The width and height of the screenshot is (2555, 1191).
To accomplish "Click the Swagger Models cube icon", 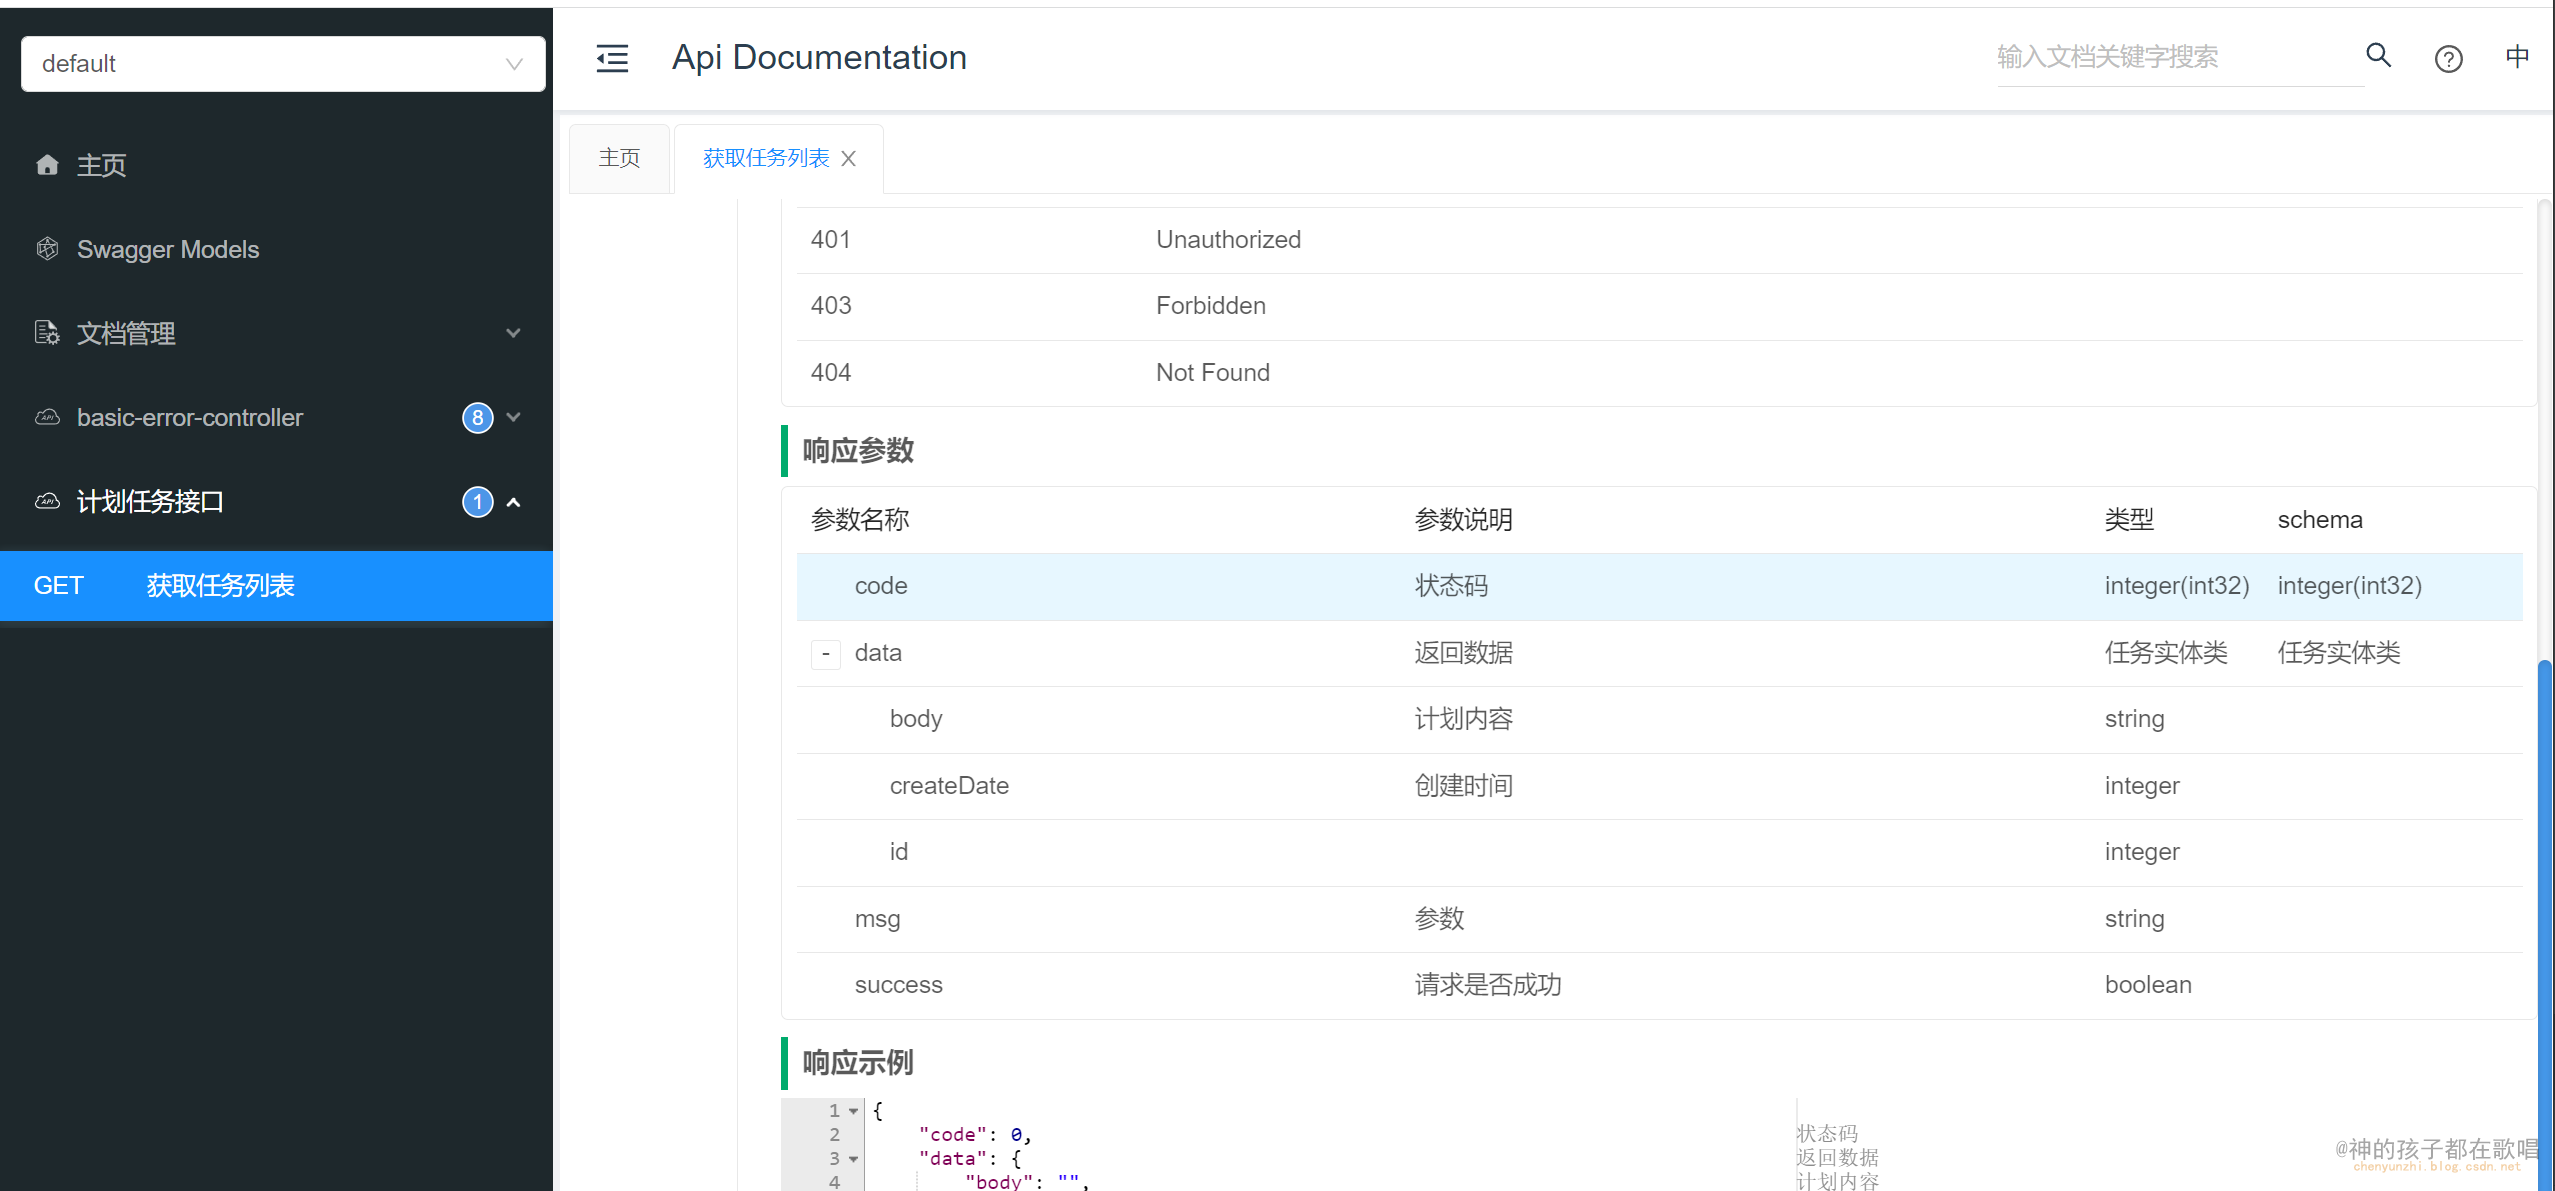I will (47, 249).
